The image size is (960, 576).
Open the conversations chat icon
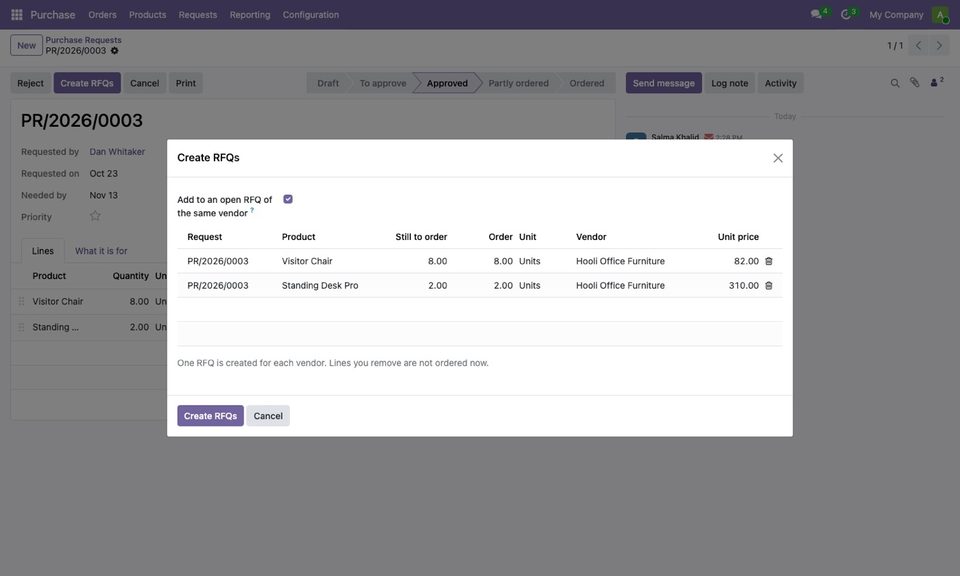point(816,14)
